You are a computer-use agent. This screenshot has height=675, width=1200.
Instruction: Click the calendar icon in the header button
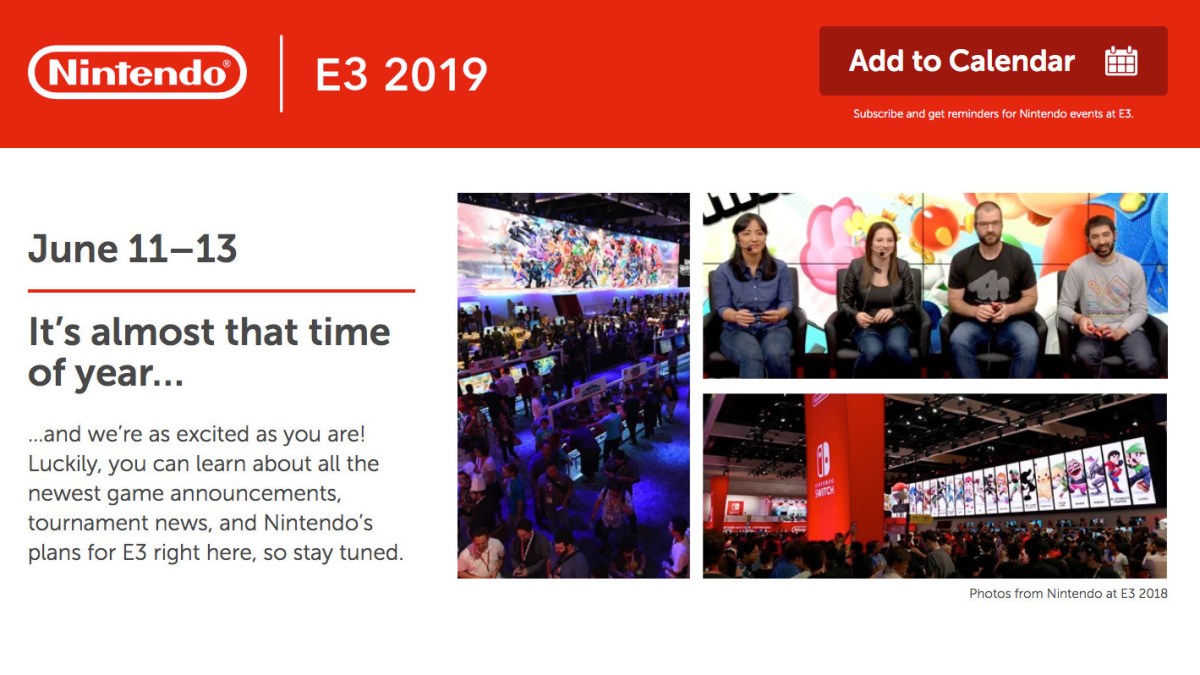[x=1121, y=61]
